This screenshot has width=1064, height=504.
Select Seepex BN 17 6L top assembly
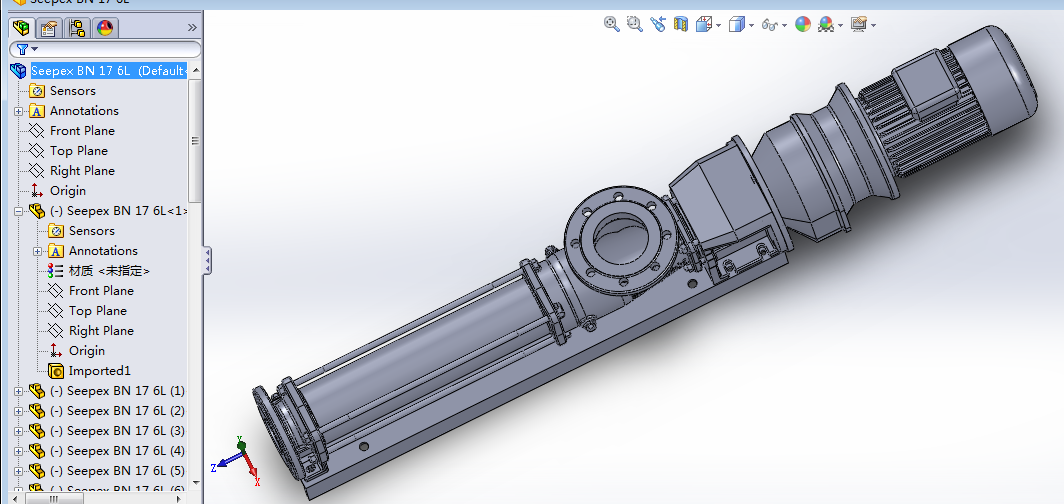click(109, 71)
